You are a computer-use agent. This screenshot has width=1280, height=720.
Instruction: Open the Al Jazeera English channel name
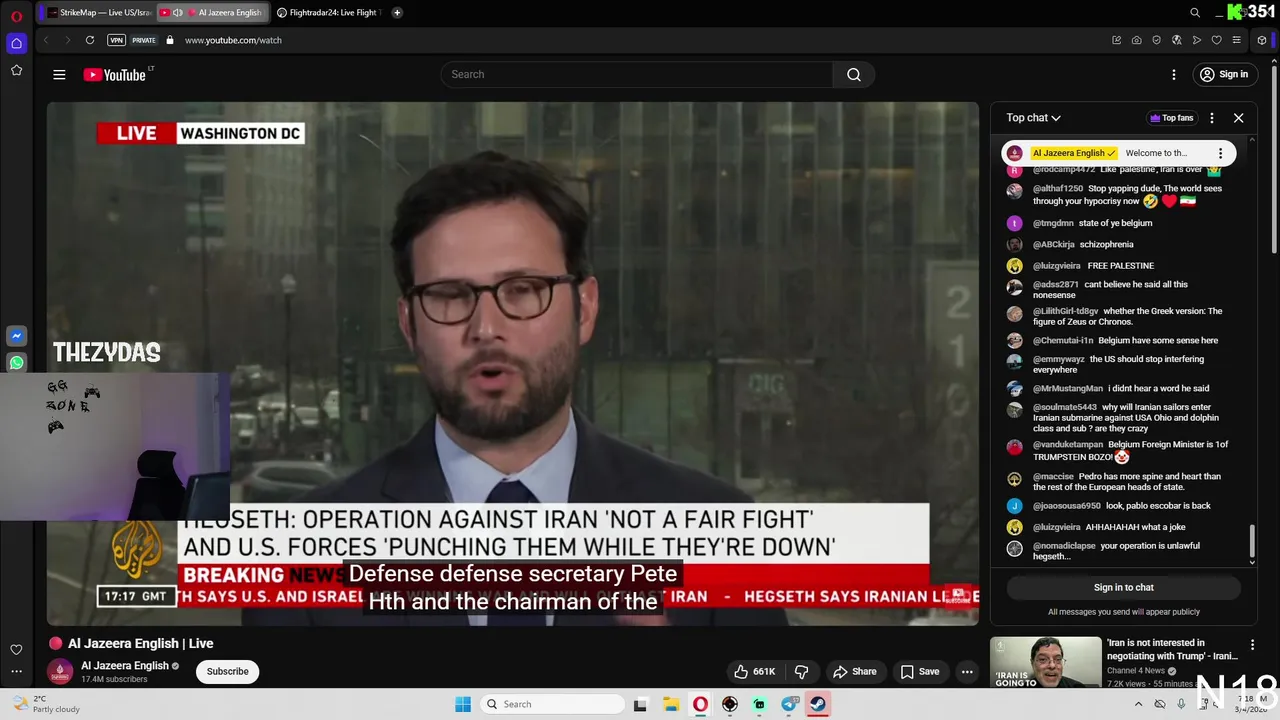[125, 665]
